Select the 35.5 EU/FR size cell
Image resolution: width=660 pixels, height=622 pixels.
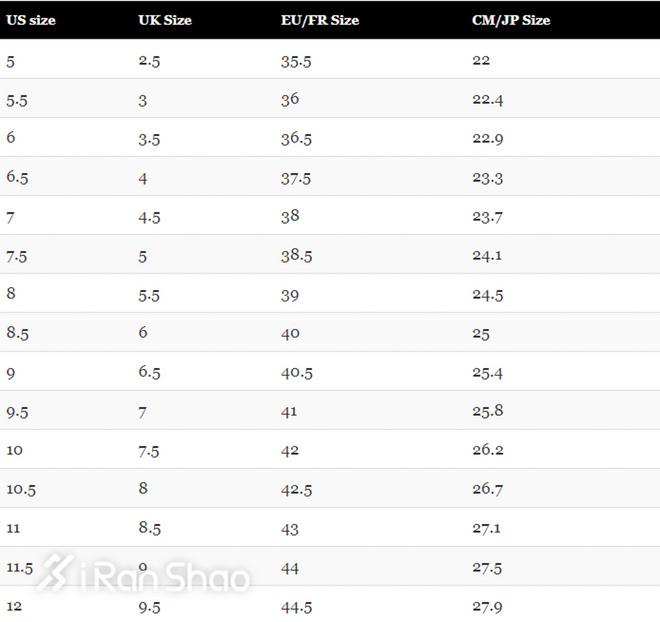point(296,60)
